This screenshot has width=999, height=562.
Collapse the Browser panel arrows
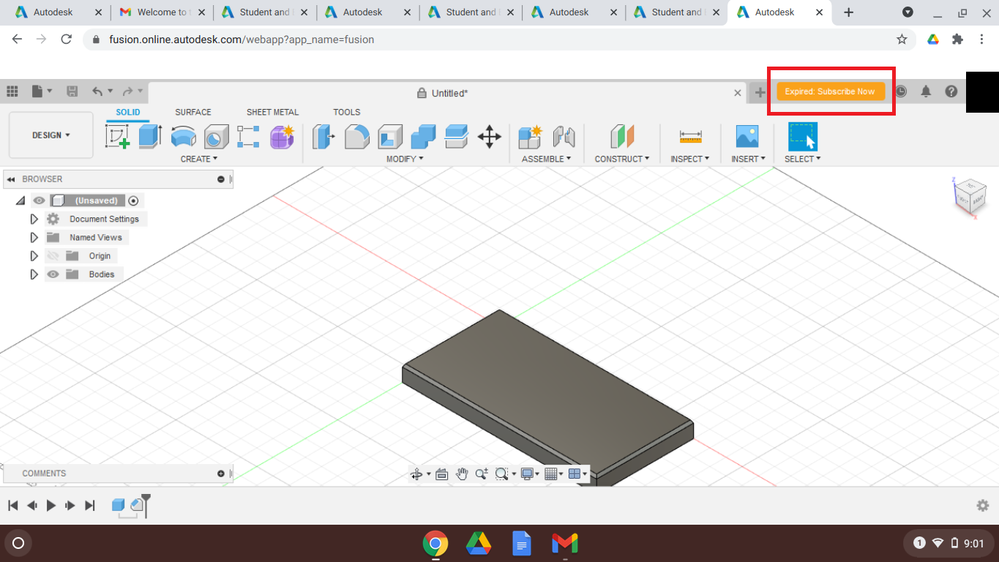[x=11, y=179]
